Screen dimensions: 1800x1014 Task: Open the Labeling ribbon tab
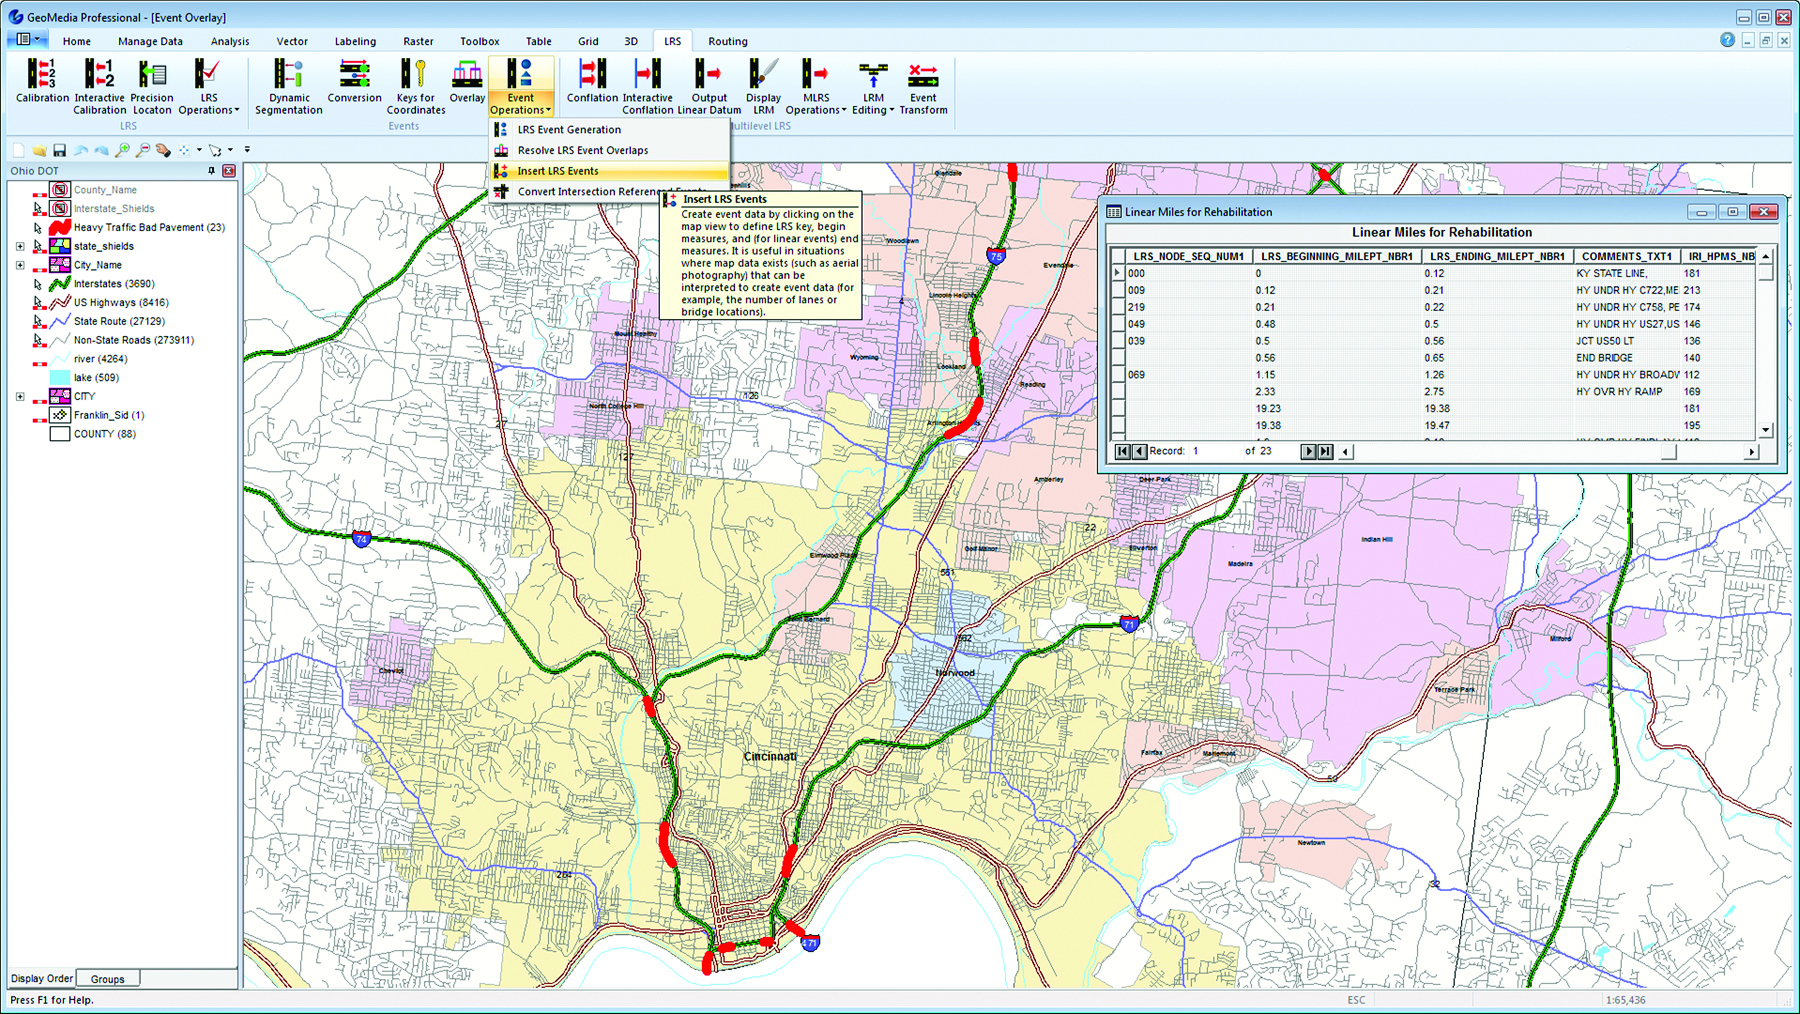click(x=355, y=41)
